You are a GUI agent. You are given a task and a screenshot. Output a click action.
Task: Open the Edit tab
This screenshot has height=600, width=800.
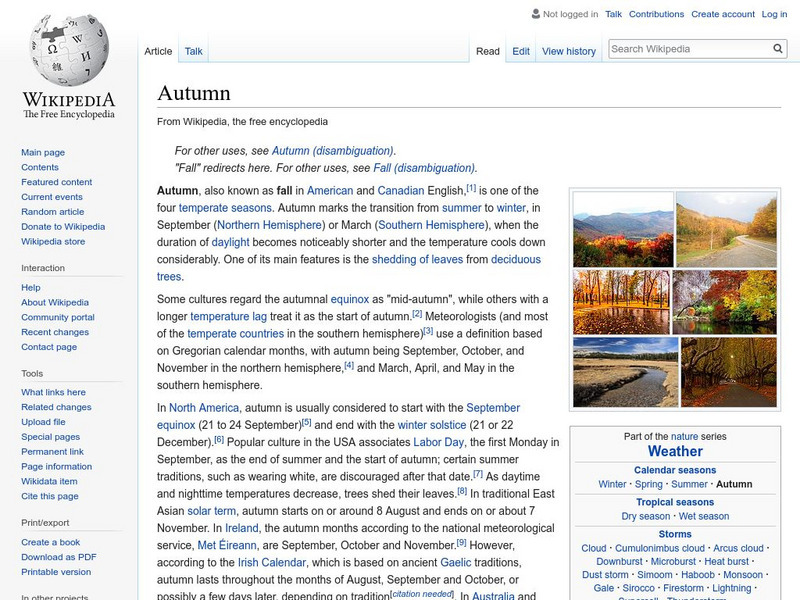(520, 51)
